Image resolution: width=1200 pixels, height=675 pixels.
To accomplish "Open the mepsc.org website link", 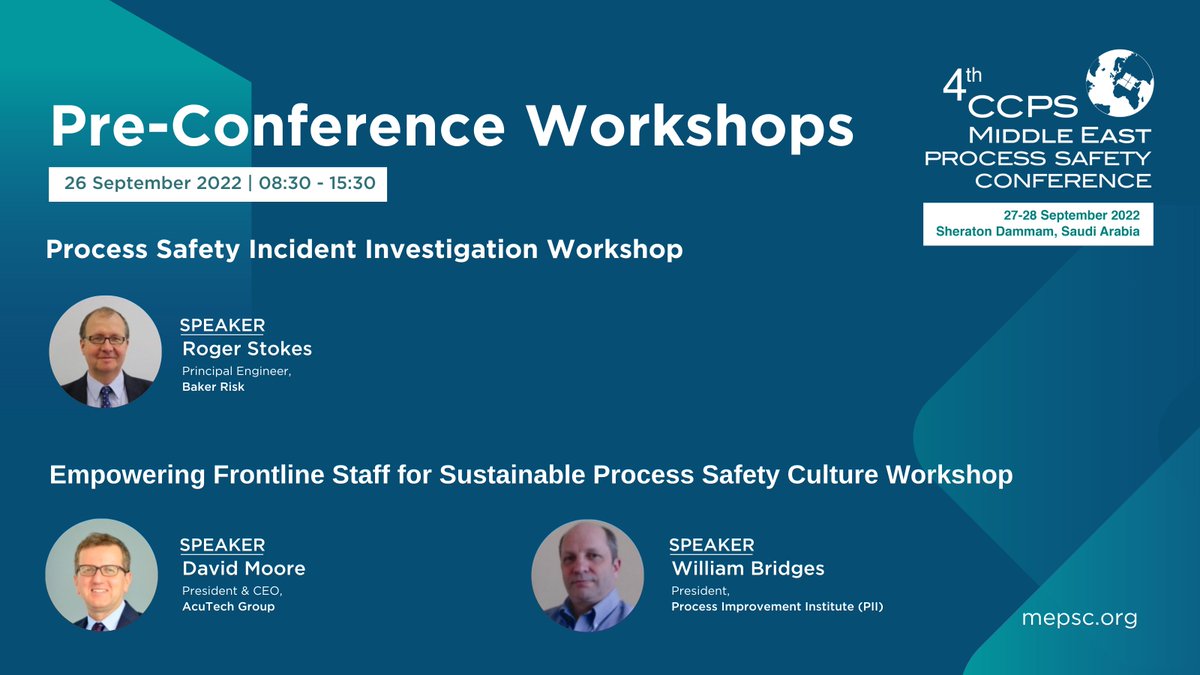I will click(1079, 617).
